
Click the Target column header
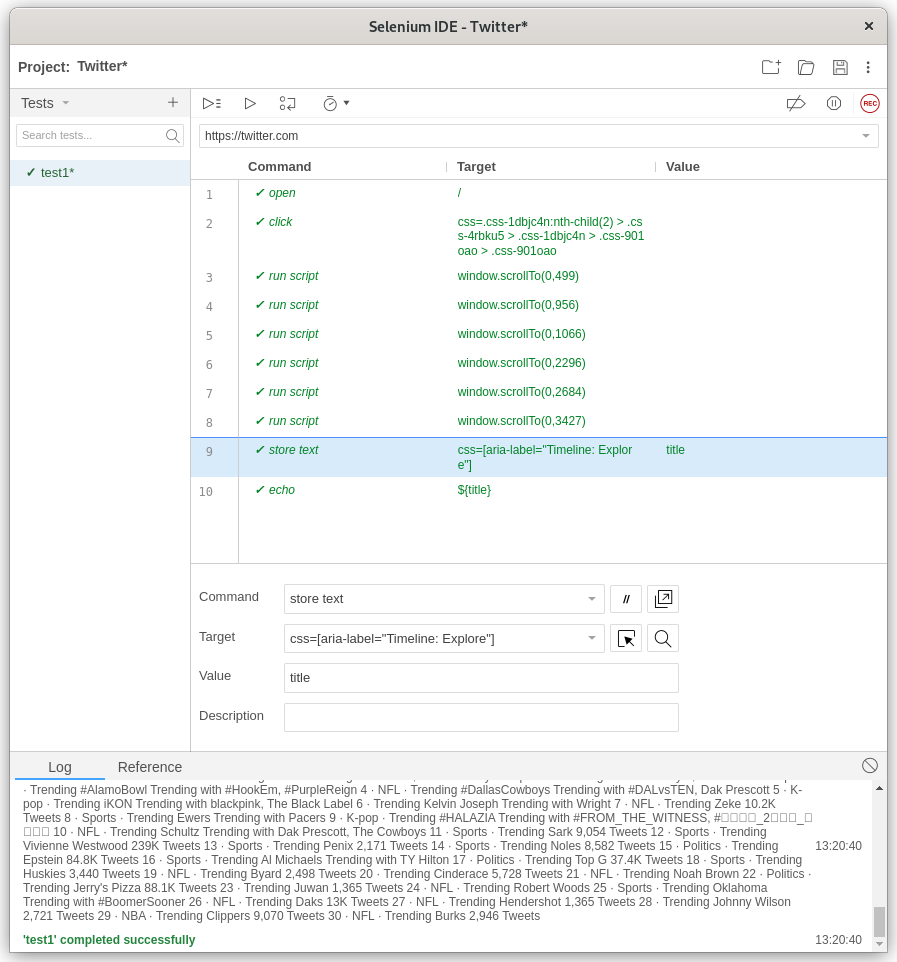tap(476, 167)
